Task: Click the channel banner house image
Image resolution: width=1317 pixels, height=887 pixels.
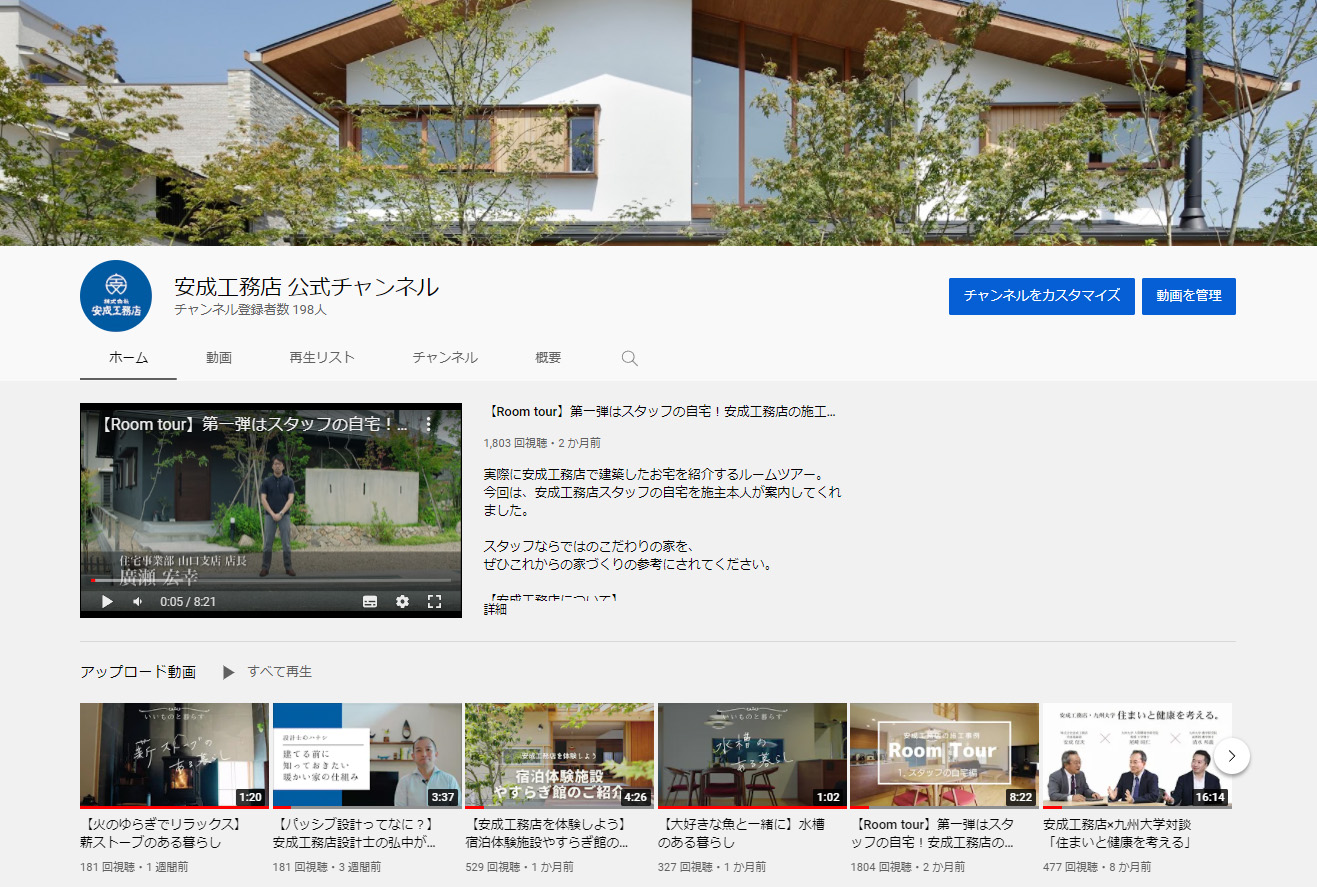Action: click(658, 122)
